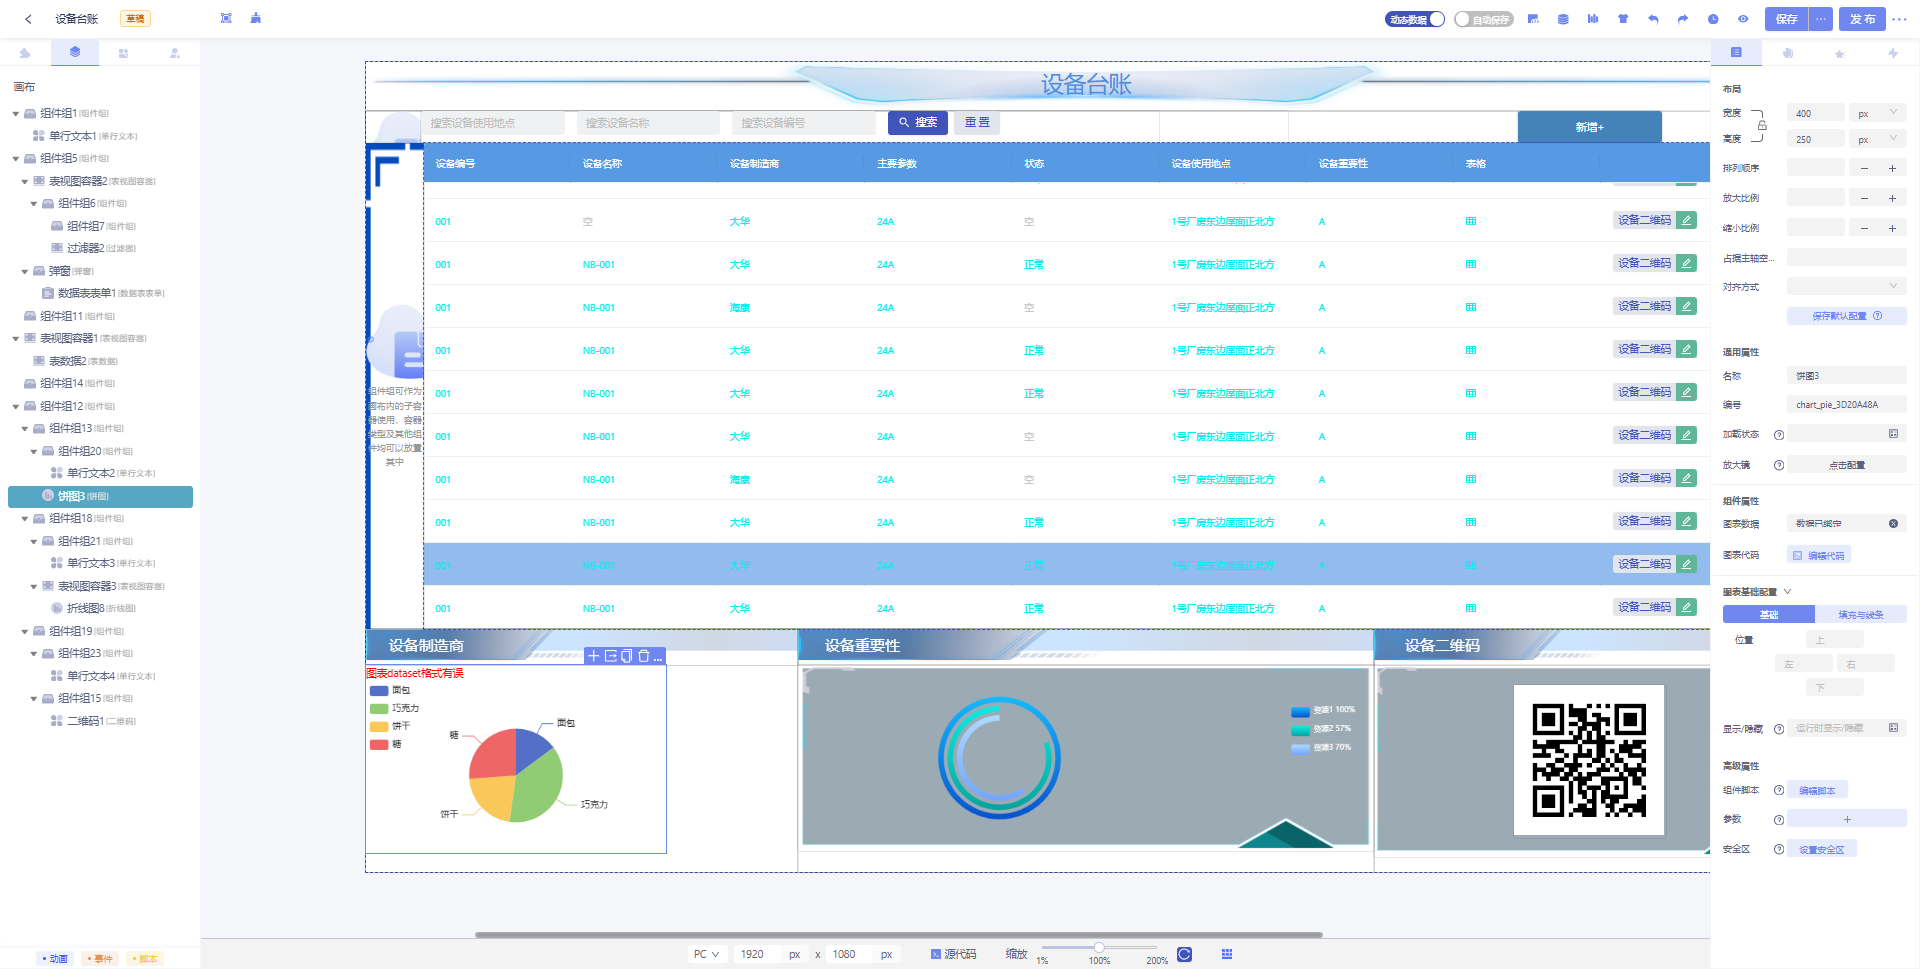Decrease 放大比例 with minus button
This screenshot has height=969, width=1920.
click(1864, 198)
